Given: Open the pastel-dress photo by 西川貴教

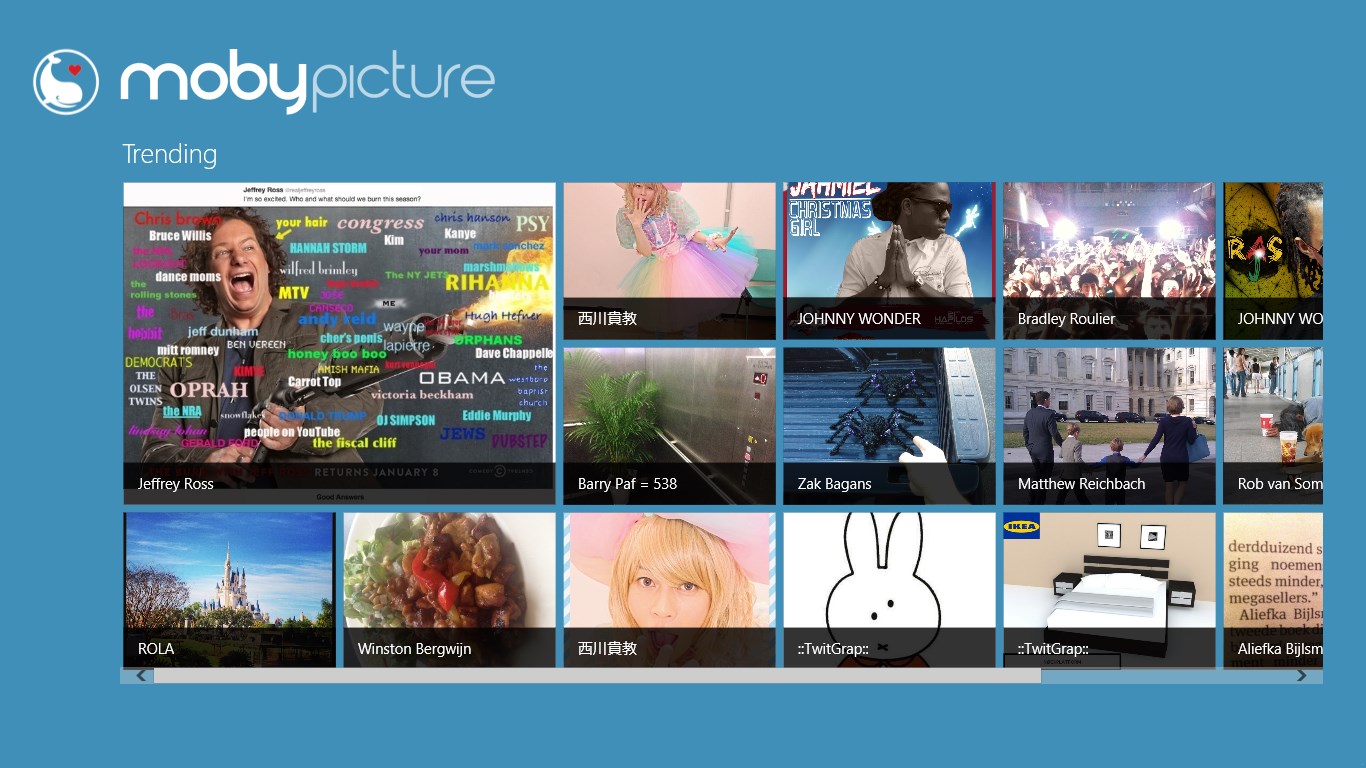Looking at the screenshot, I should pos(669,260).
